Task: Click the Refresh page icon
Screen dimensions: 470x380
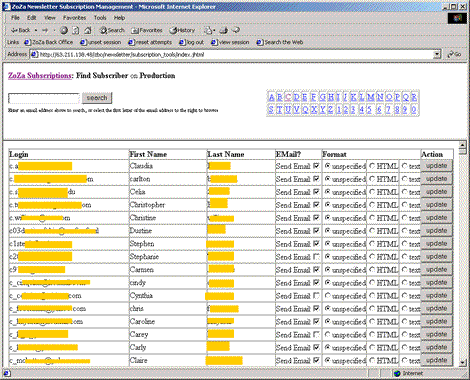Action: coord(76,30)
